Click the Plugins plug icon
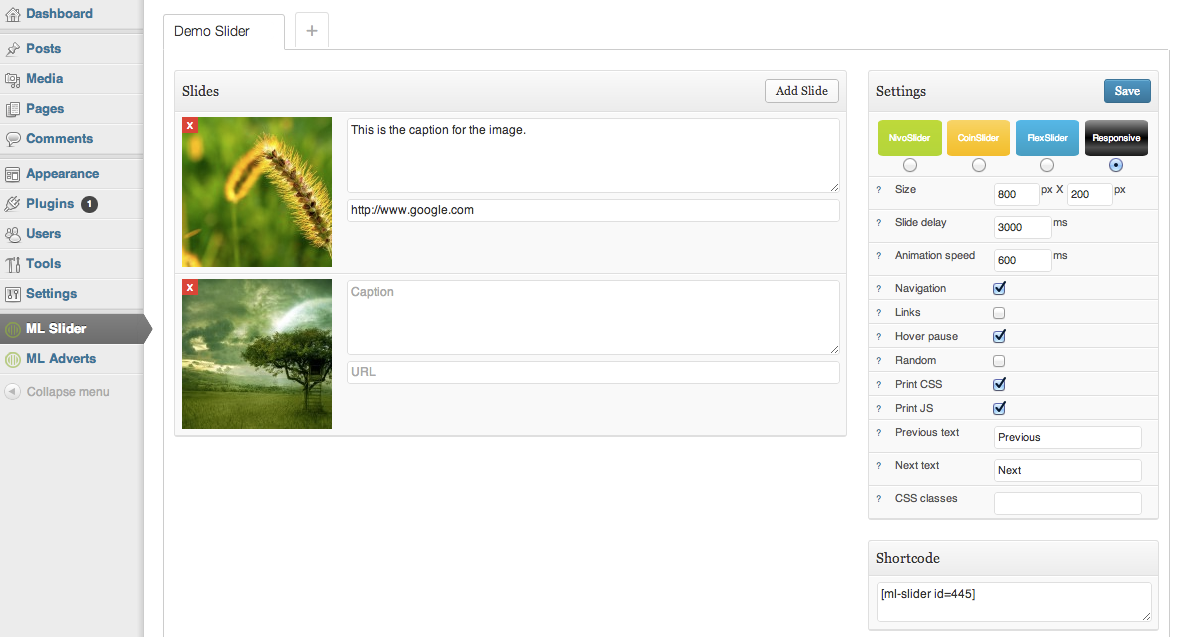Image resolution: width=1178 pixels, height=637 pixels. pyautogui.click(x=13, y=204)
